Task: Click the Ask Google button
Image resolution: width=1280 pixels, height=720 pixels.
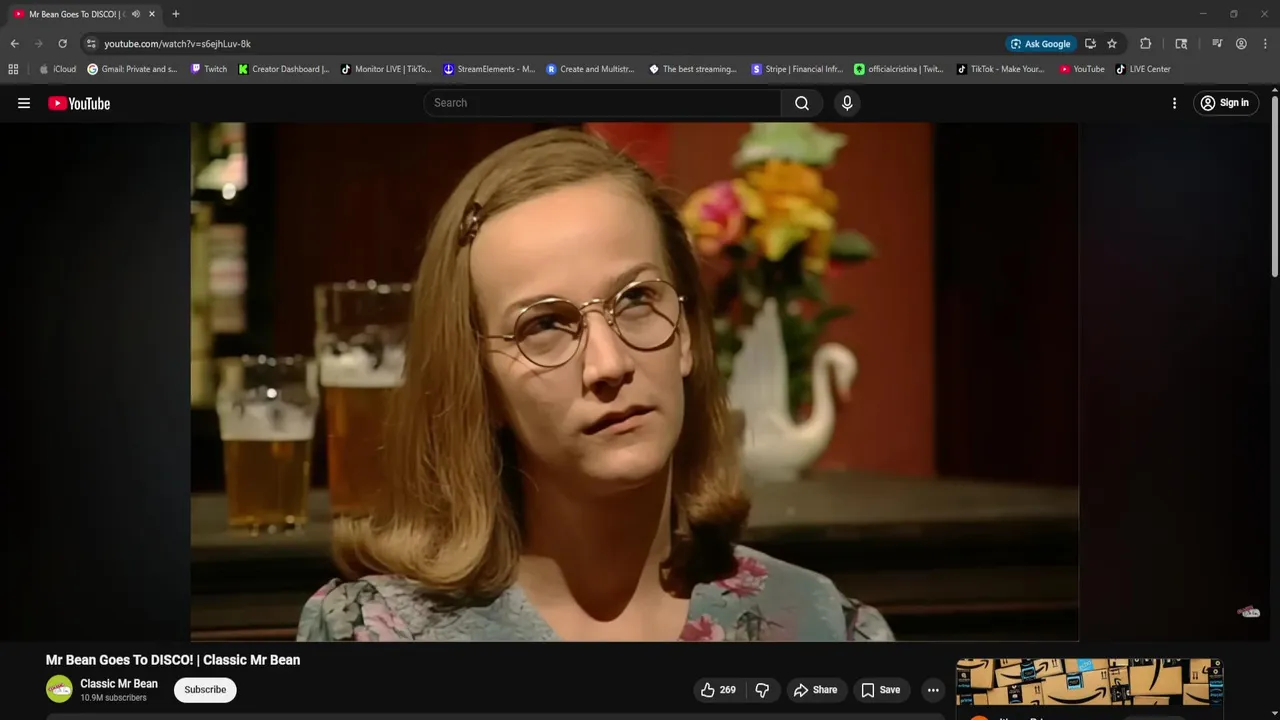Action: (1041, 44)
